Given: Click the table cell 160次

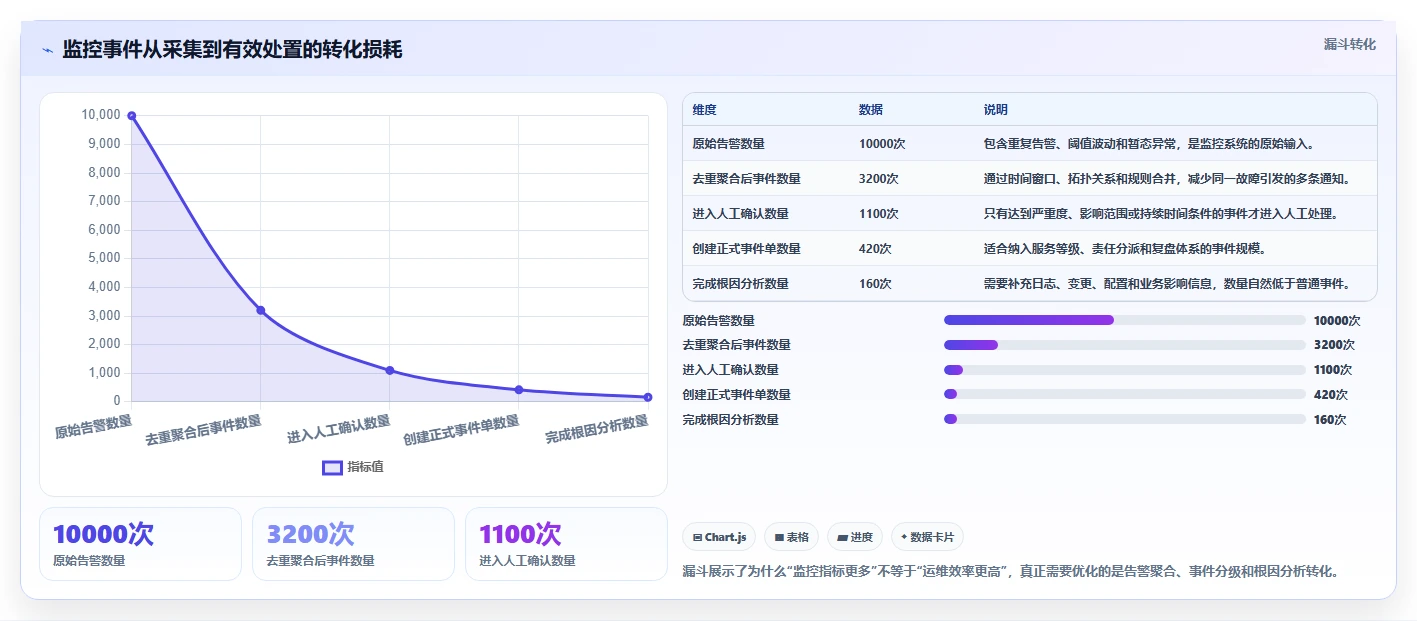Looking at the screenshot, I should [875, 284].
